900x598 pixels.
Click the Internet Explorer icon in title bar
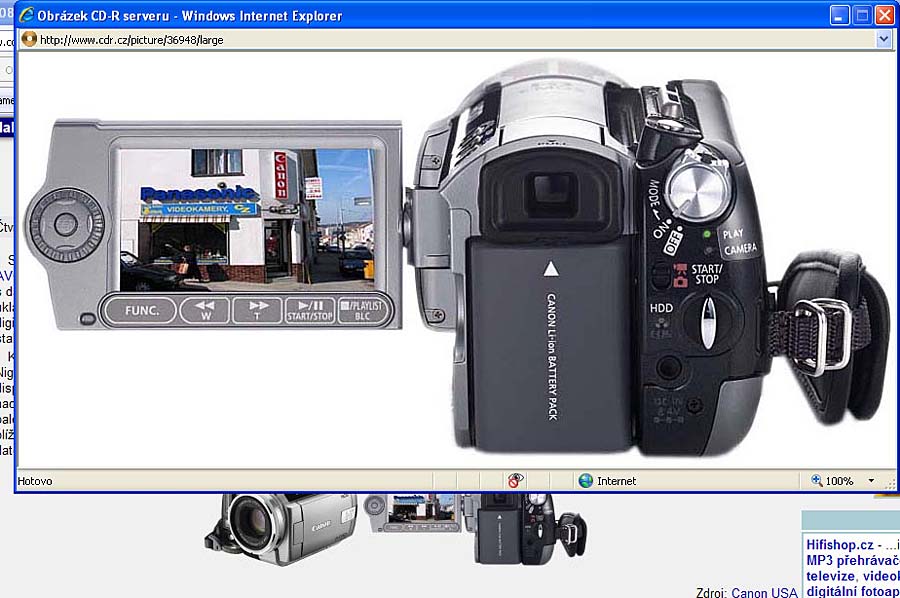click(25, 16)
